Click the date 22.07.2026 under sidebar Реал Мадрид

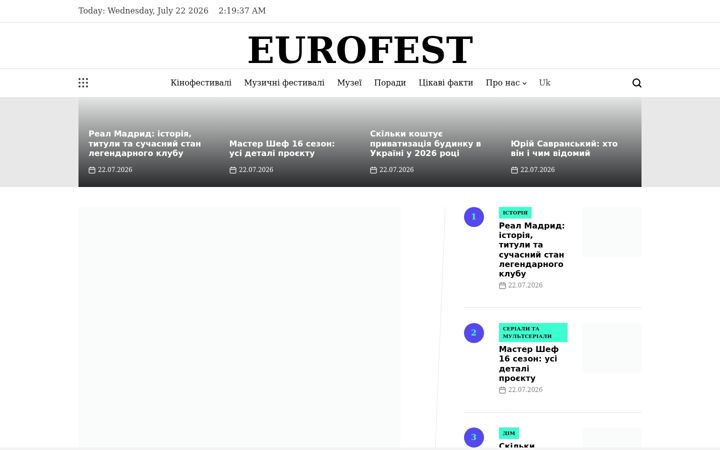click(525, 285)
